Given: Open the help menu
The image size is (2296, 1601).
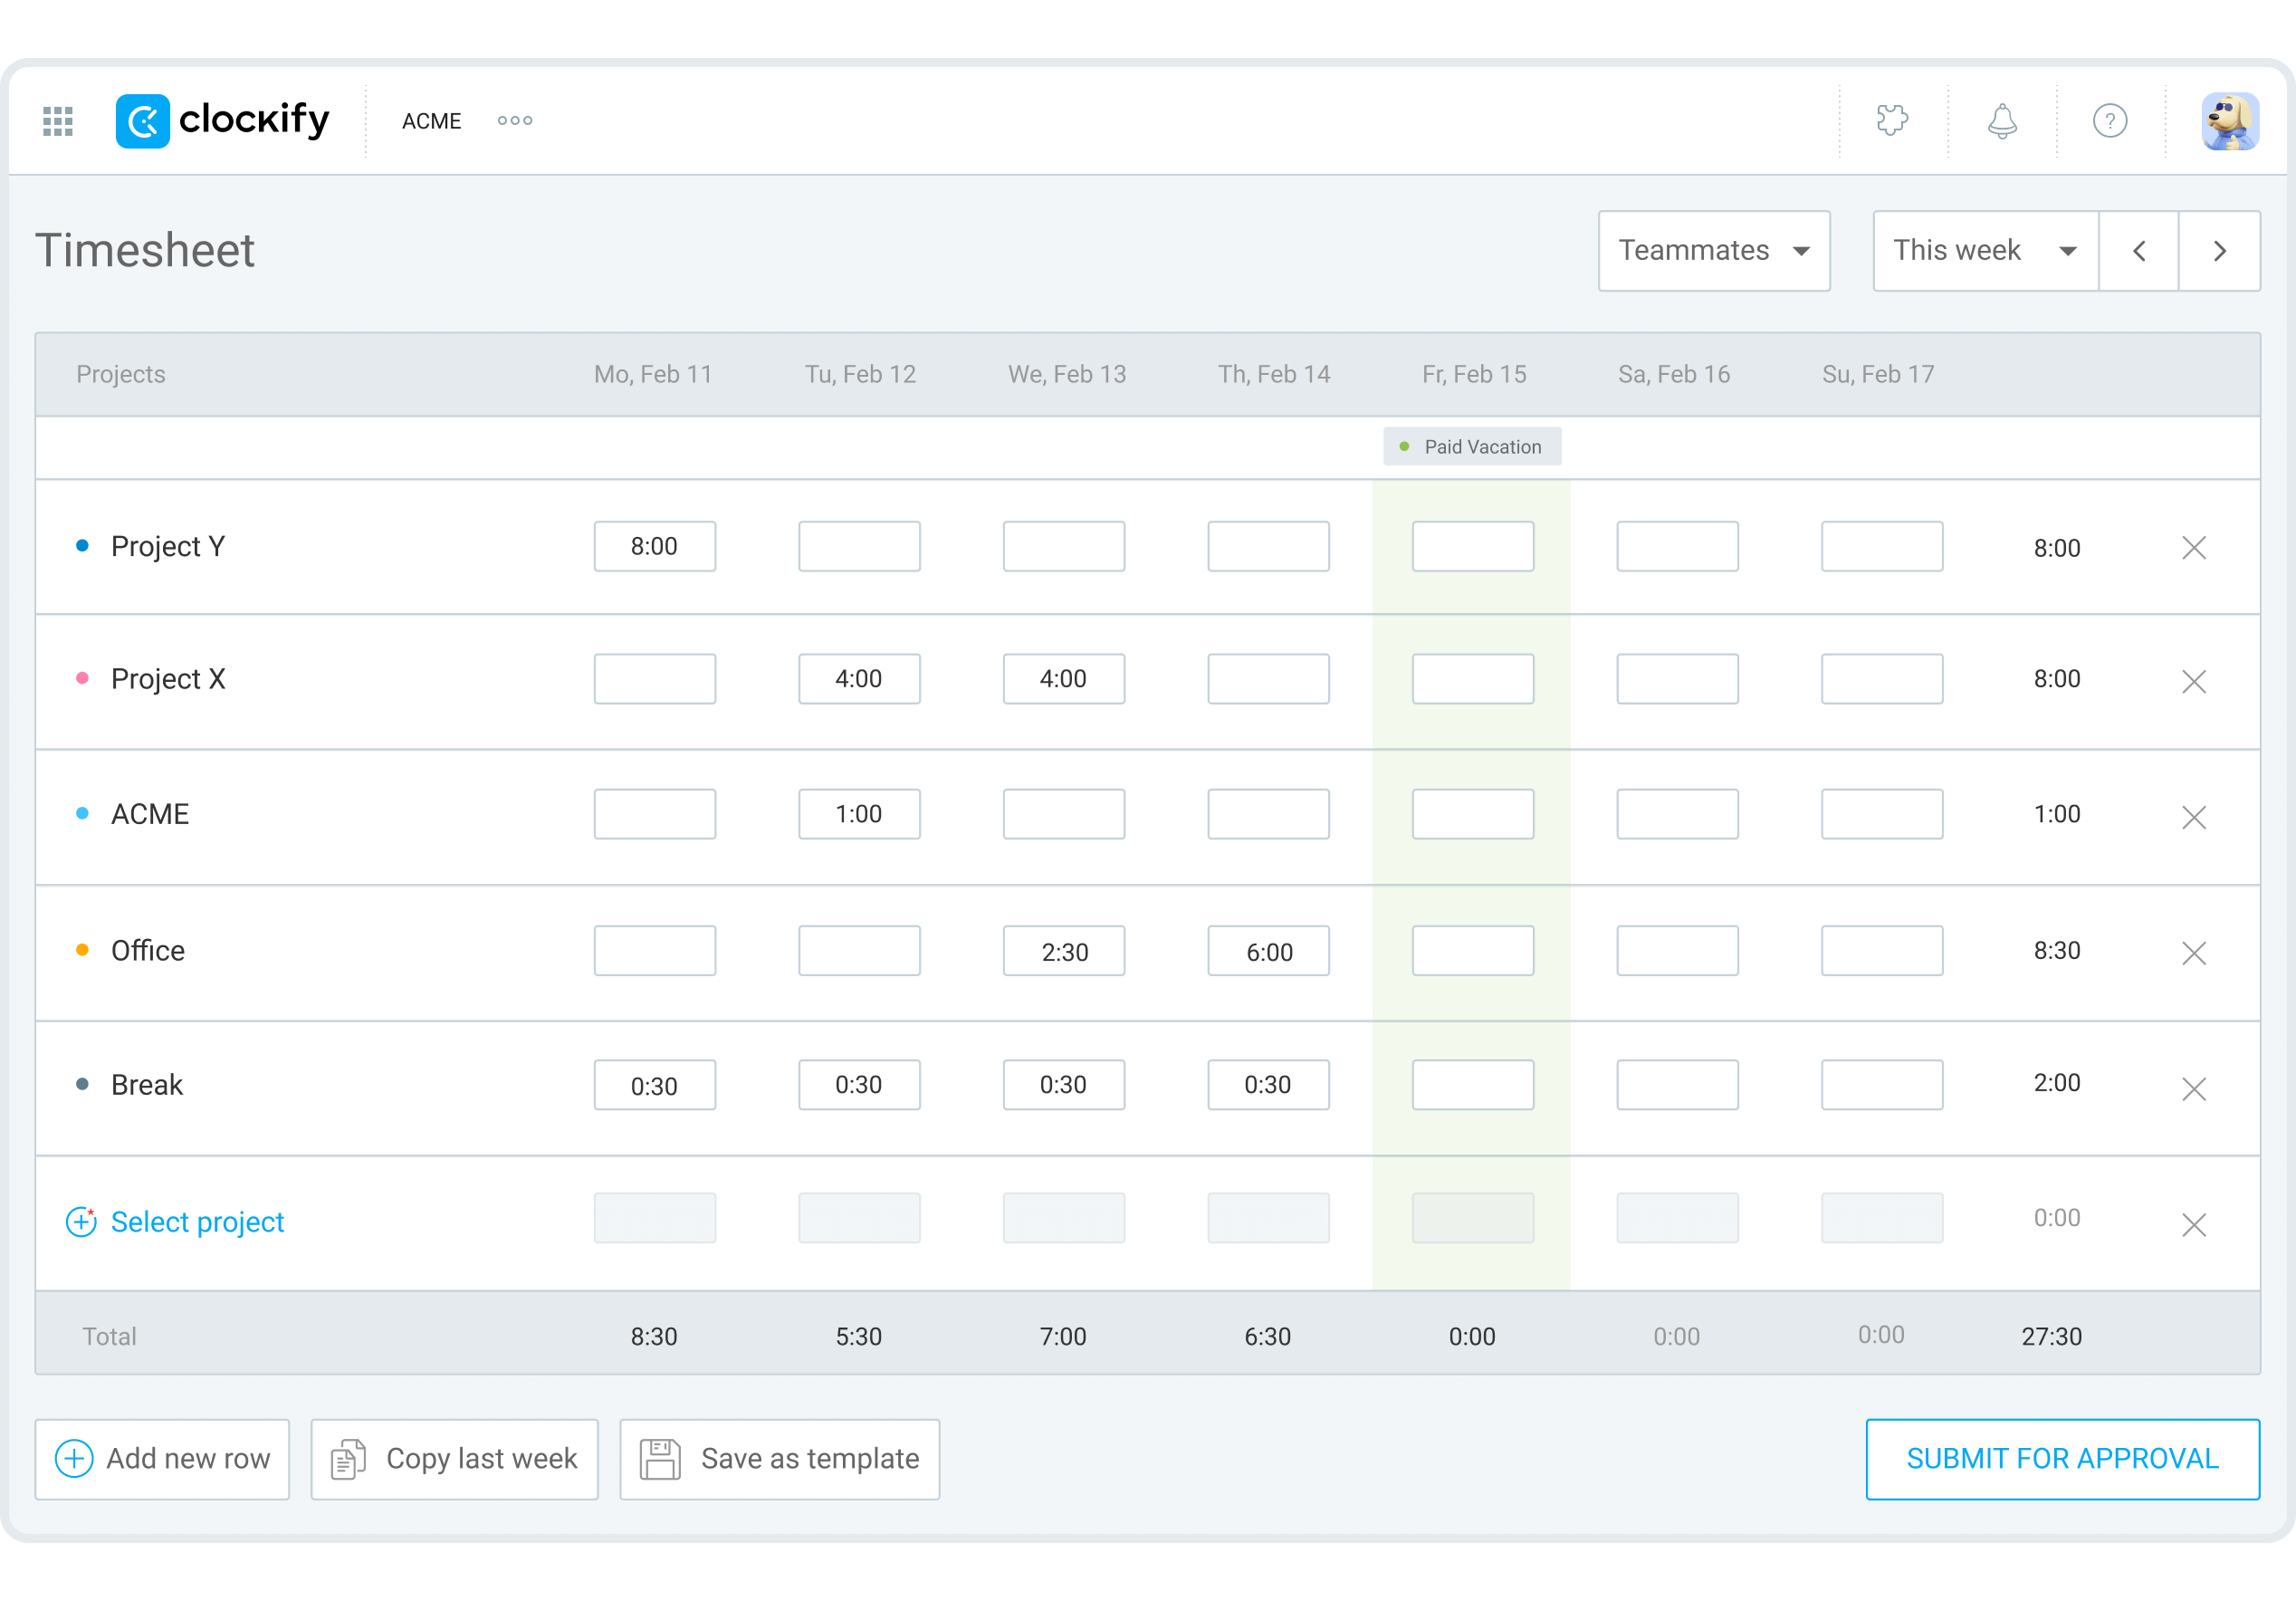Looking at the screenshot, I should tap(2110, 120).
